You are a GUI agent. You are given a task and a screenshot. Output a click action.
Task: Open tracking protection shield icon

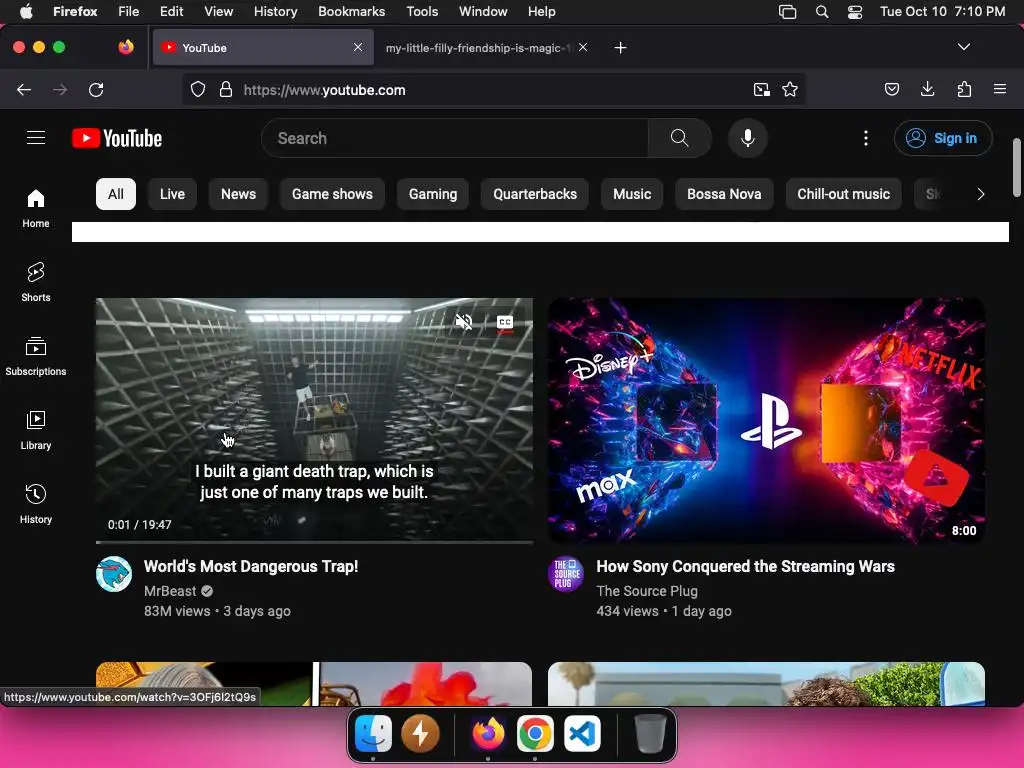(198, 89)
